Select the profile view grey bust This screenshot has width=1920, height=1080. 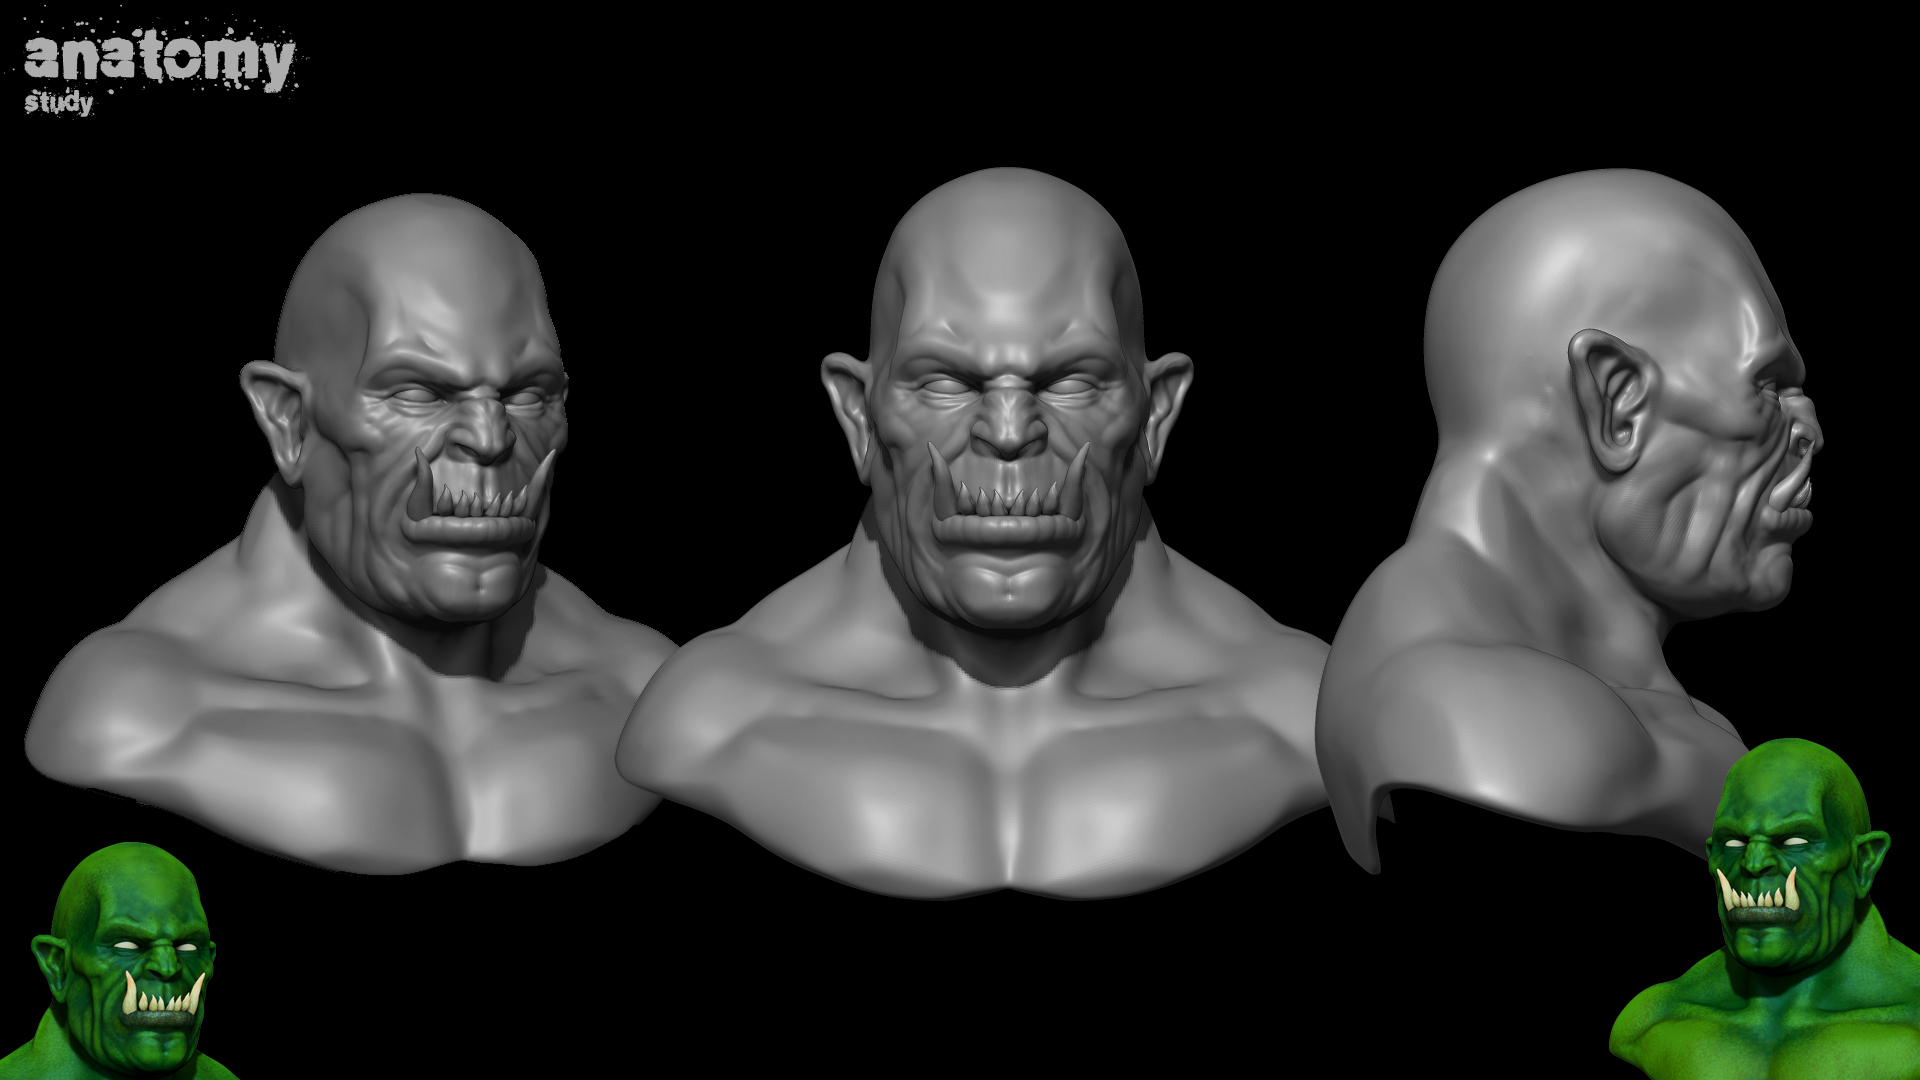click(x=1570, y=520)
